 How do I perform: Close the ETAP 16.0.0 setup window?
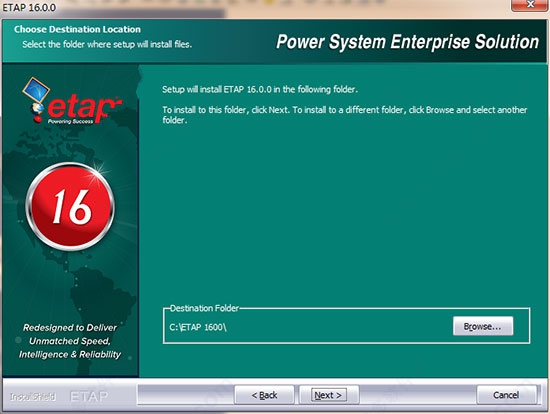pyautogui.click(x=530, y=5)
